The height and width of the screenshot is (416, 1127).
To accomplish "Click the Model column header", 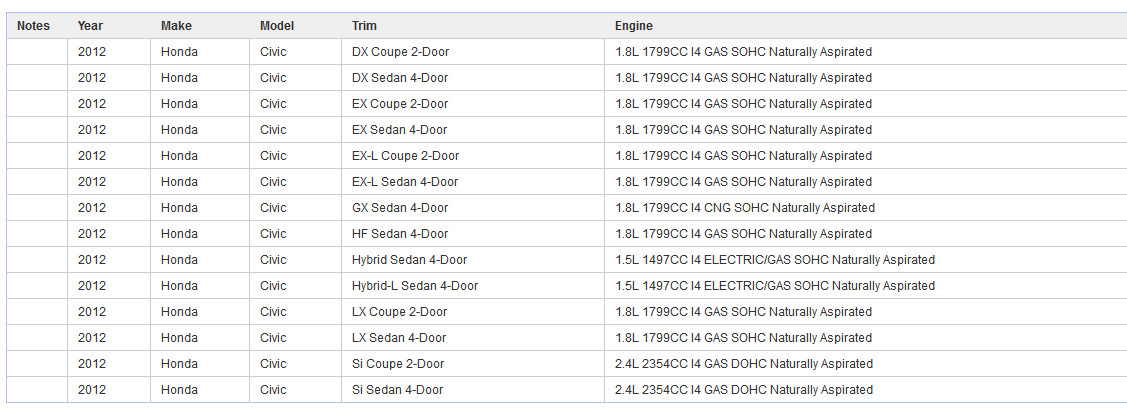I will 277,26.
